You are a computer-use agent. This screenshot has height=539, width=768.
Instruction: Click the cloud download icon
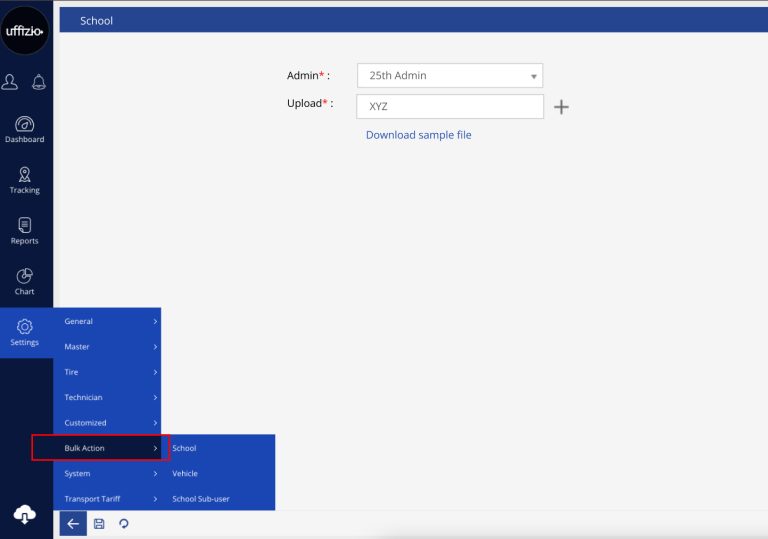click(25, 513)
